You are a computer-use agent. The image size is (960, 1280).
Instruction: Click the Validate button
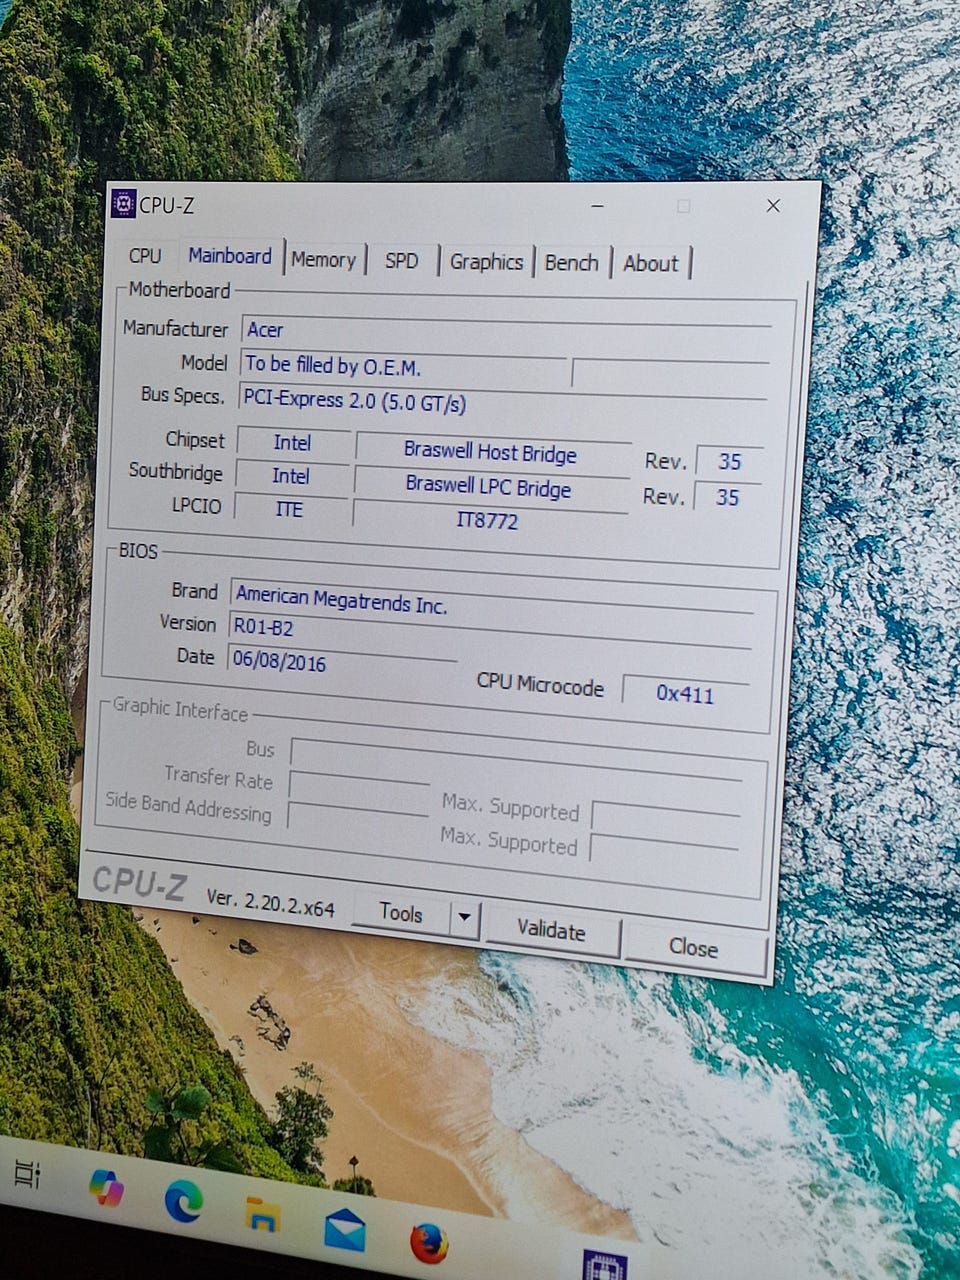click(x=551, y=930)
